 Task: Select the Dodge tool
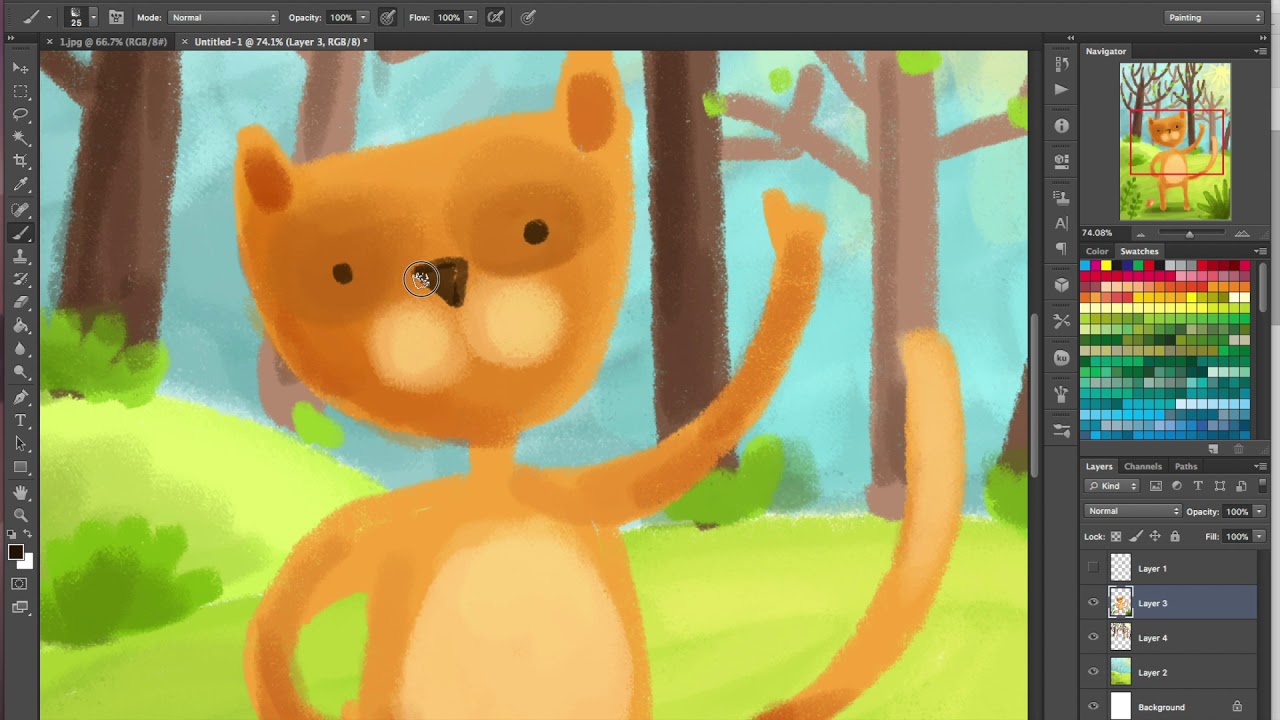point(20,372)
